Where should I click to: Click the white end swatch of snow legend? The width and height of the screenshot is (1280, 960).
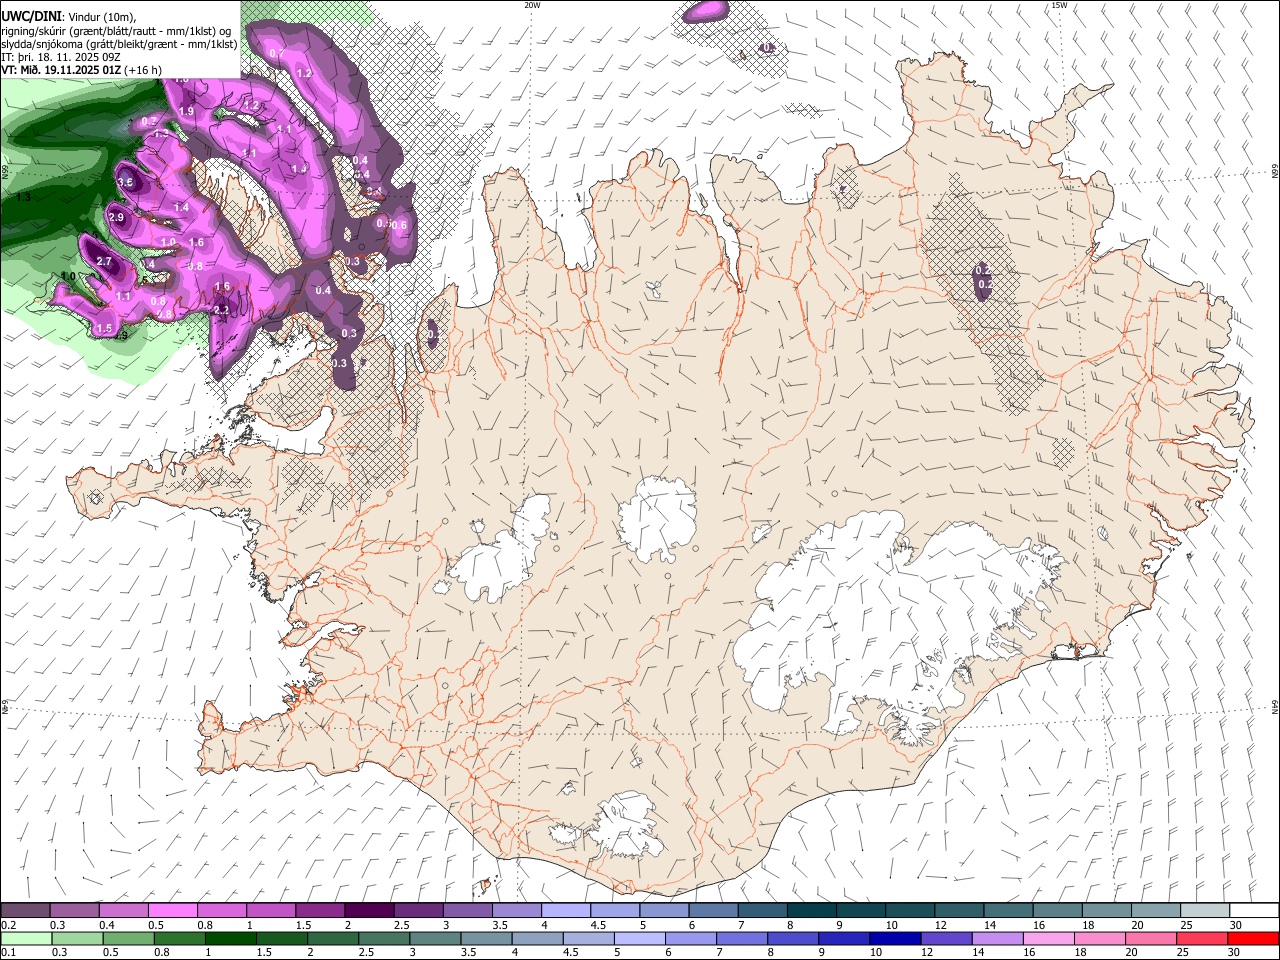click(1254, 910)
